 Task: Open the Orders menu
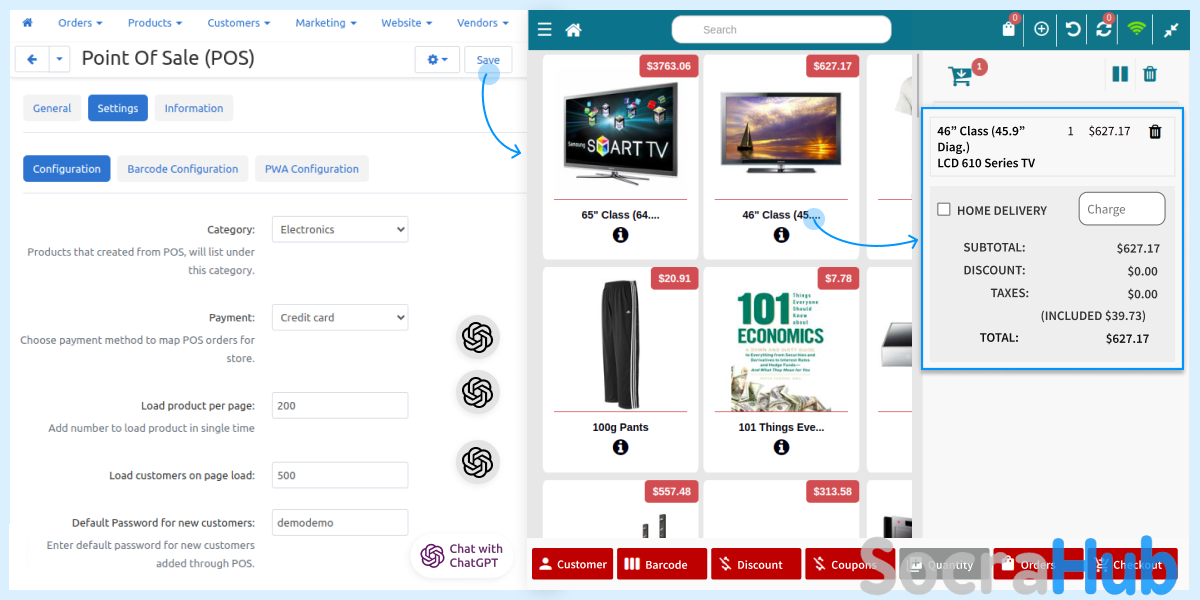80,22
